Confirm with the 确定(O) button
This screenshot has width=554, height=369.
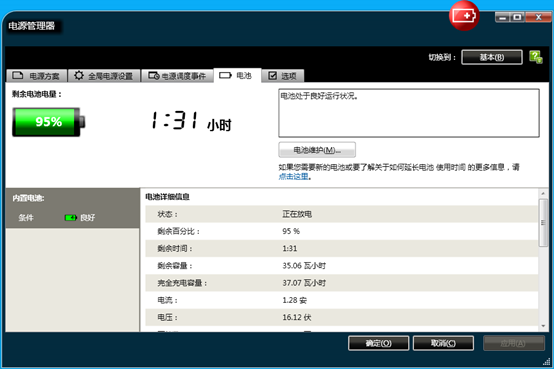[378, 343]
